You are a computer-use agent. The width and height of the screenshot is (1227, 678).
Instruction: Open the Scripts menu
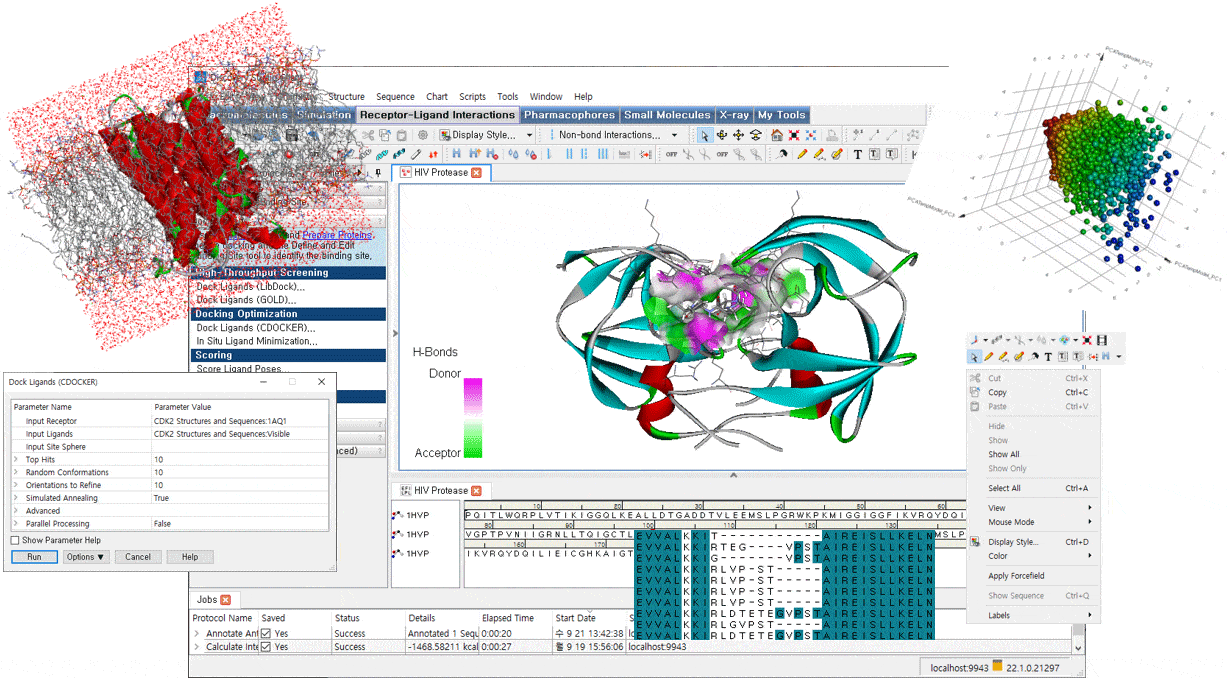[x=472, y=97]
